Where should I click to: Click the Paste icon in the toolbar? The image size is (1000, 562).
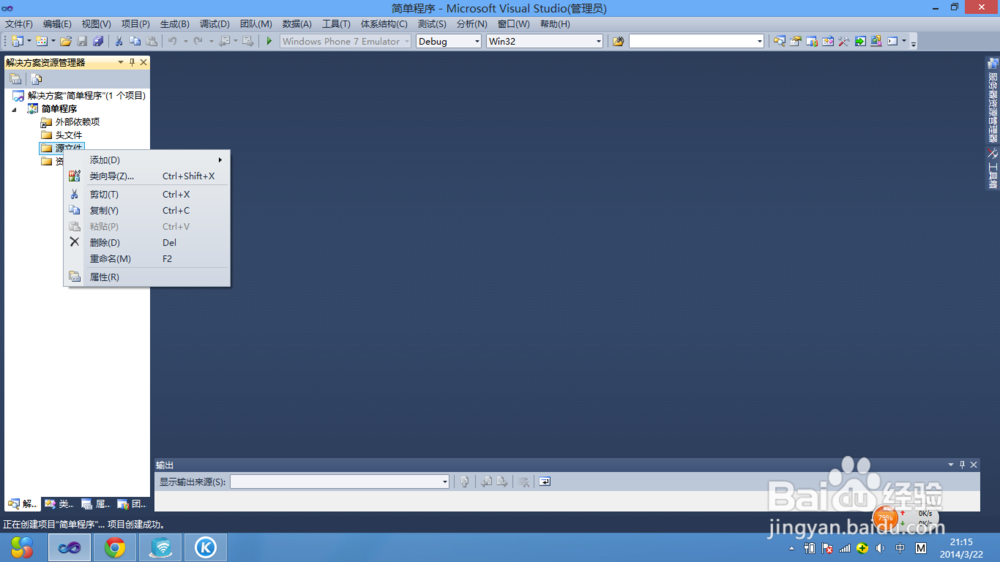tap(152, 41)
